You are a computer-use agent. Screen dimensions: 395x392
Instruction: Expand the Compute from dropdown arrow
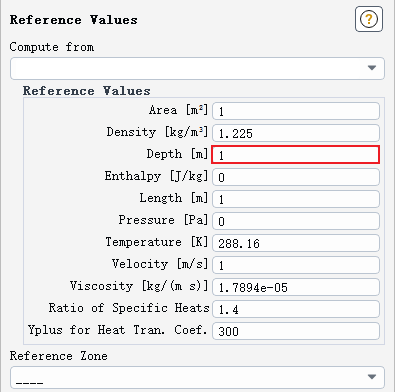[372, 68]
